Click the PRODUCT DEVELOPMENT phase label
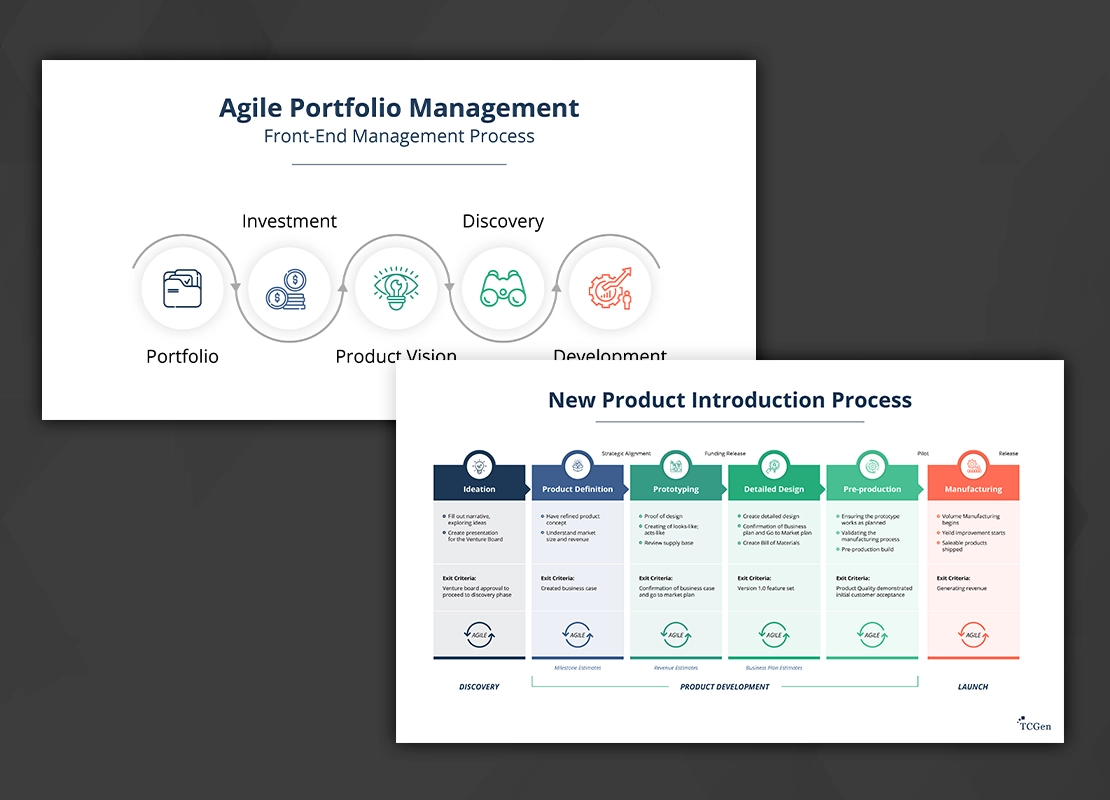This screenshot has width=1110, height=800. pos(725,687)
